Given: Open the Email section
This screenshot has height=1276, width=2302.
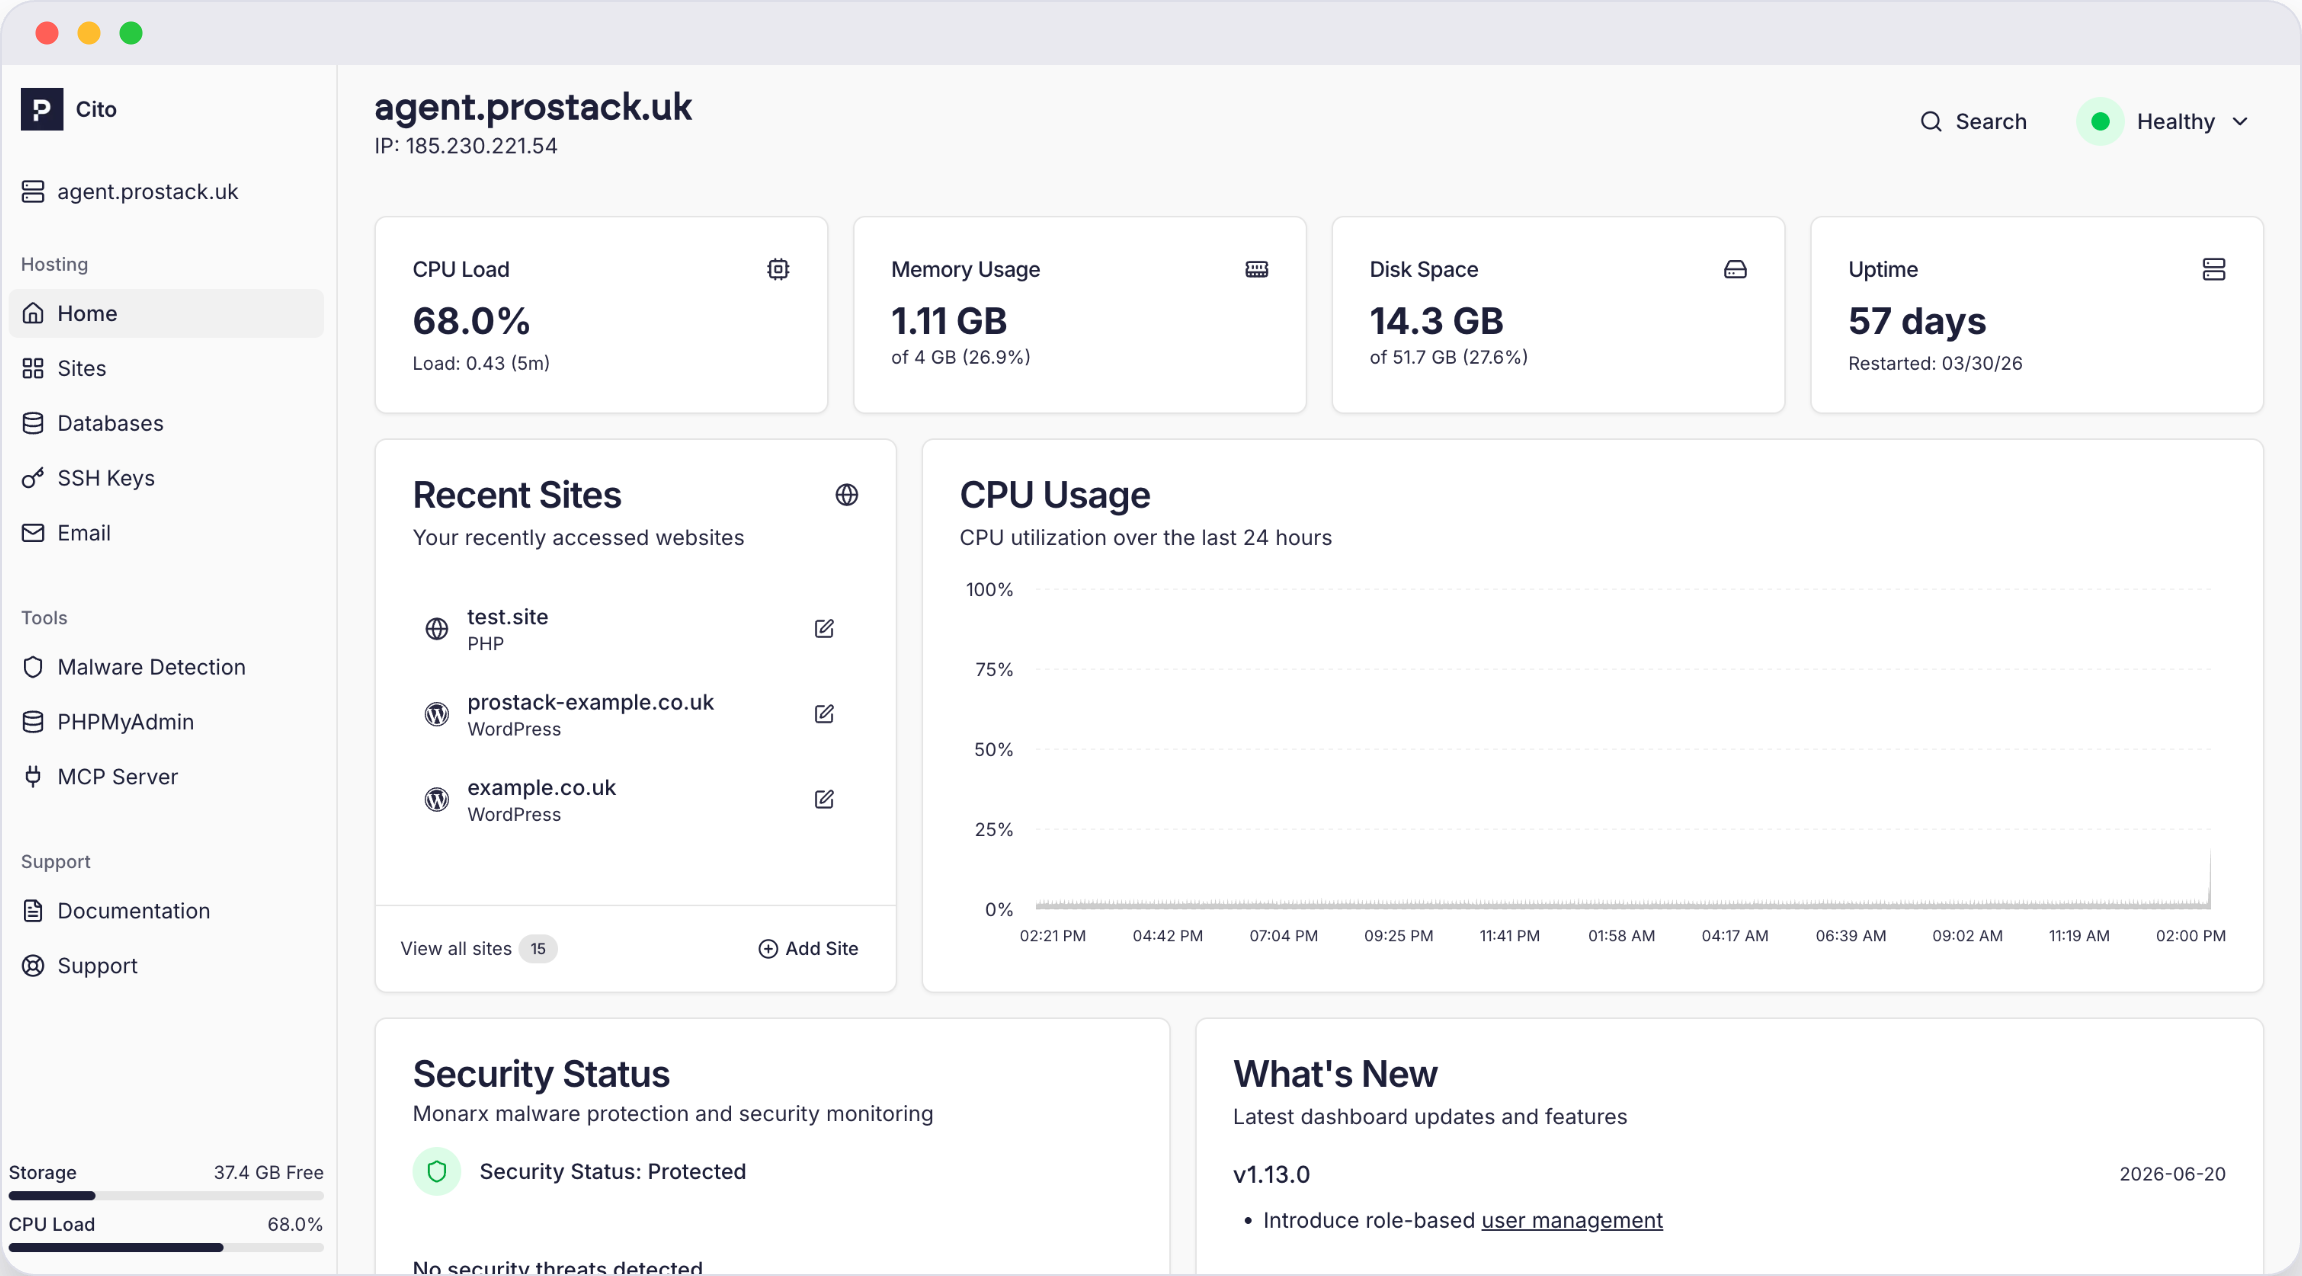Looking at the screenshot, I should pos(166,533).
